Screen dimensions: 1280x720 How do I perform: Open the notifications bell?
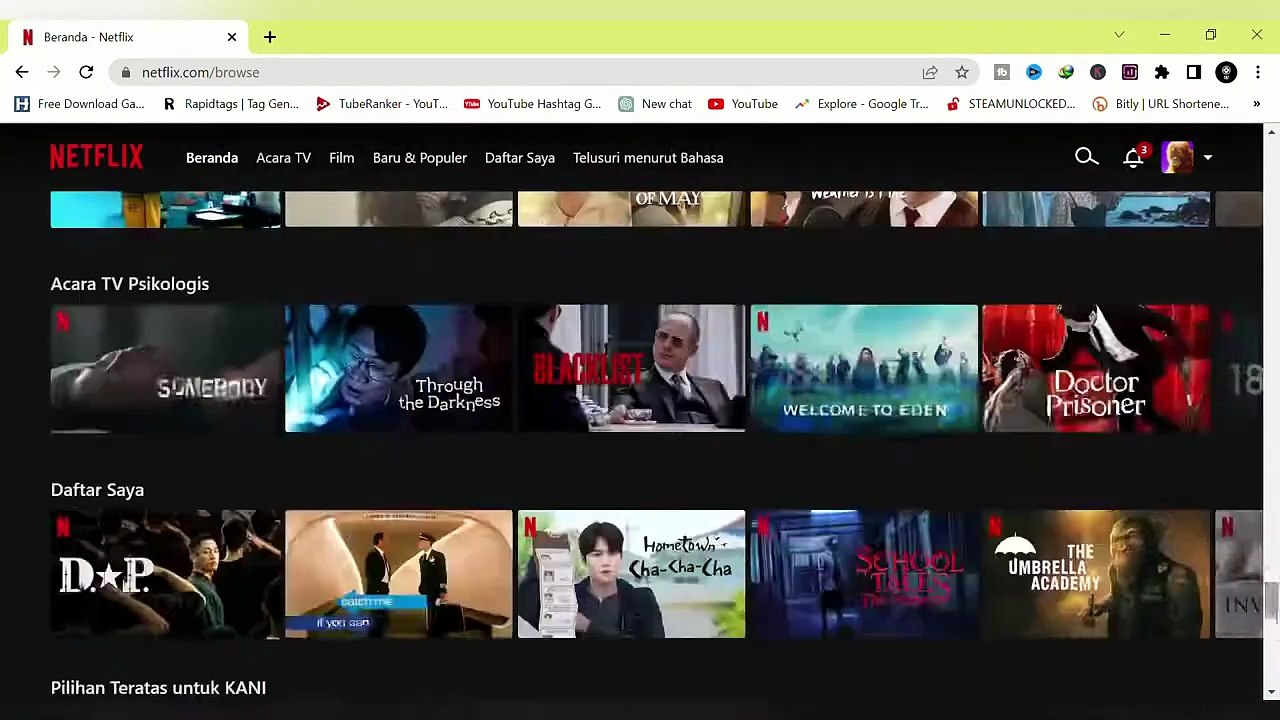(1133, 158)
